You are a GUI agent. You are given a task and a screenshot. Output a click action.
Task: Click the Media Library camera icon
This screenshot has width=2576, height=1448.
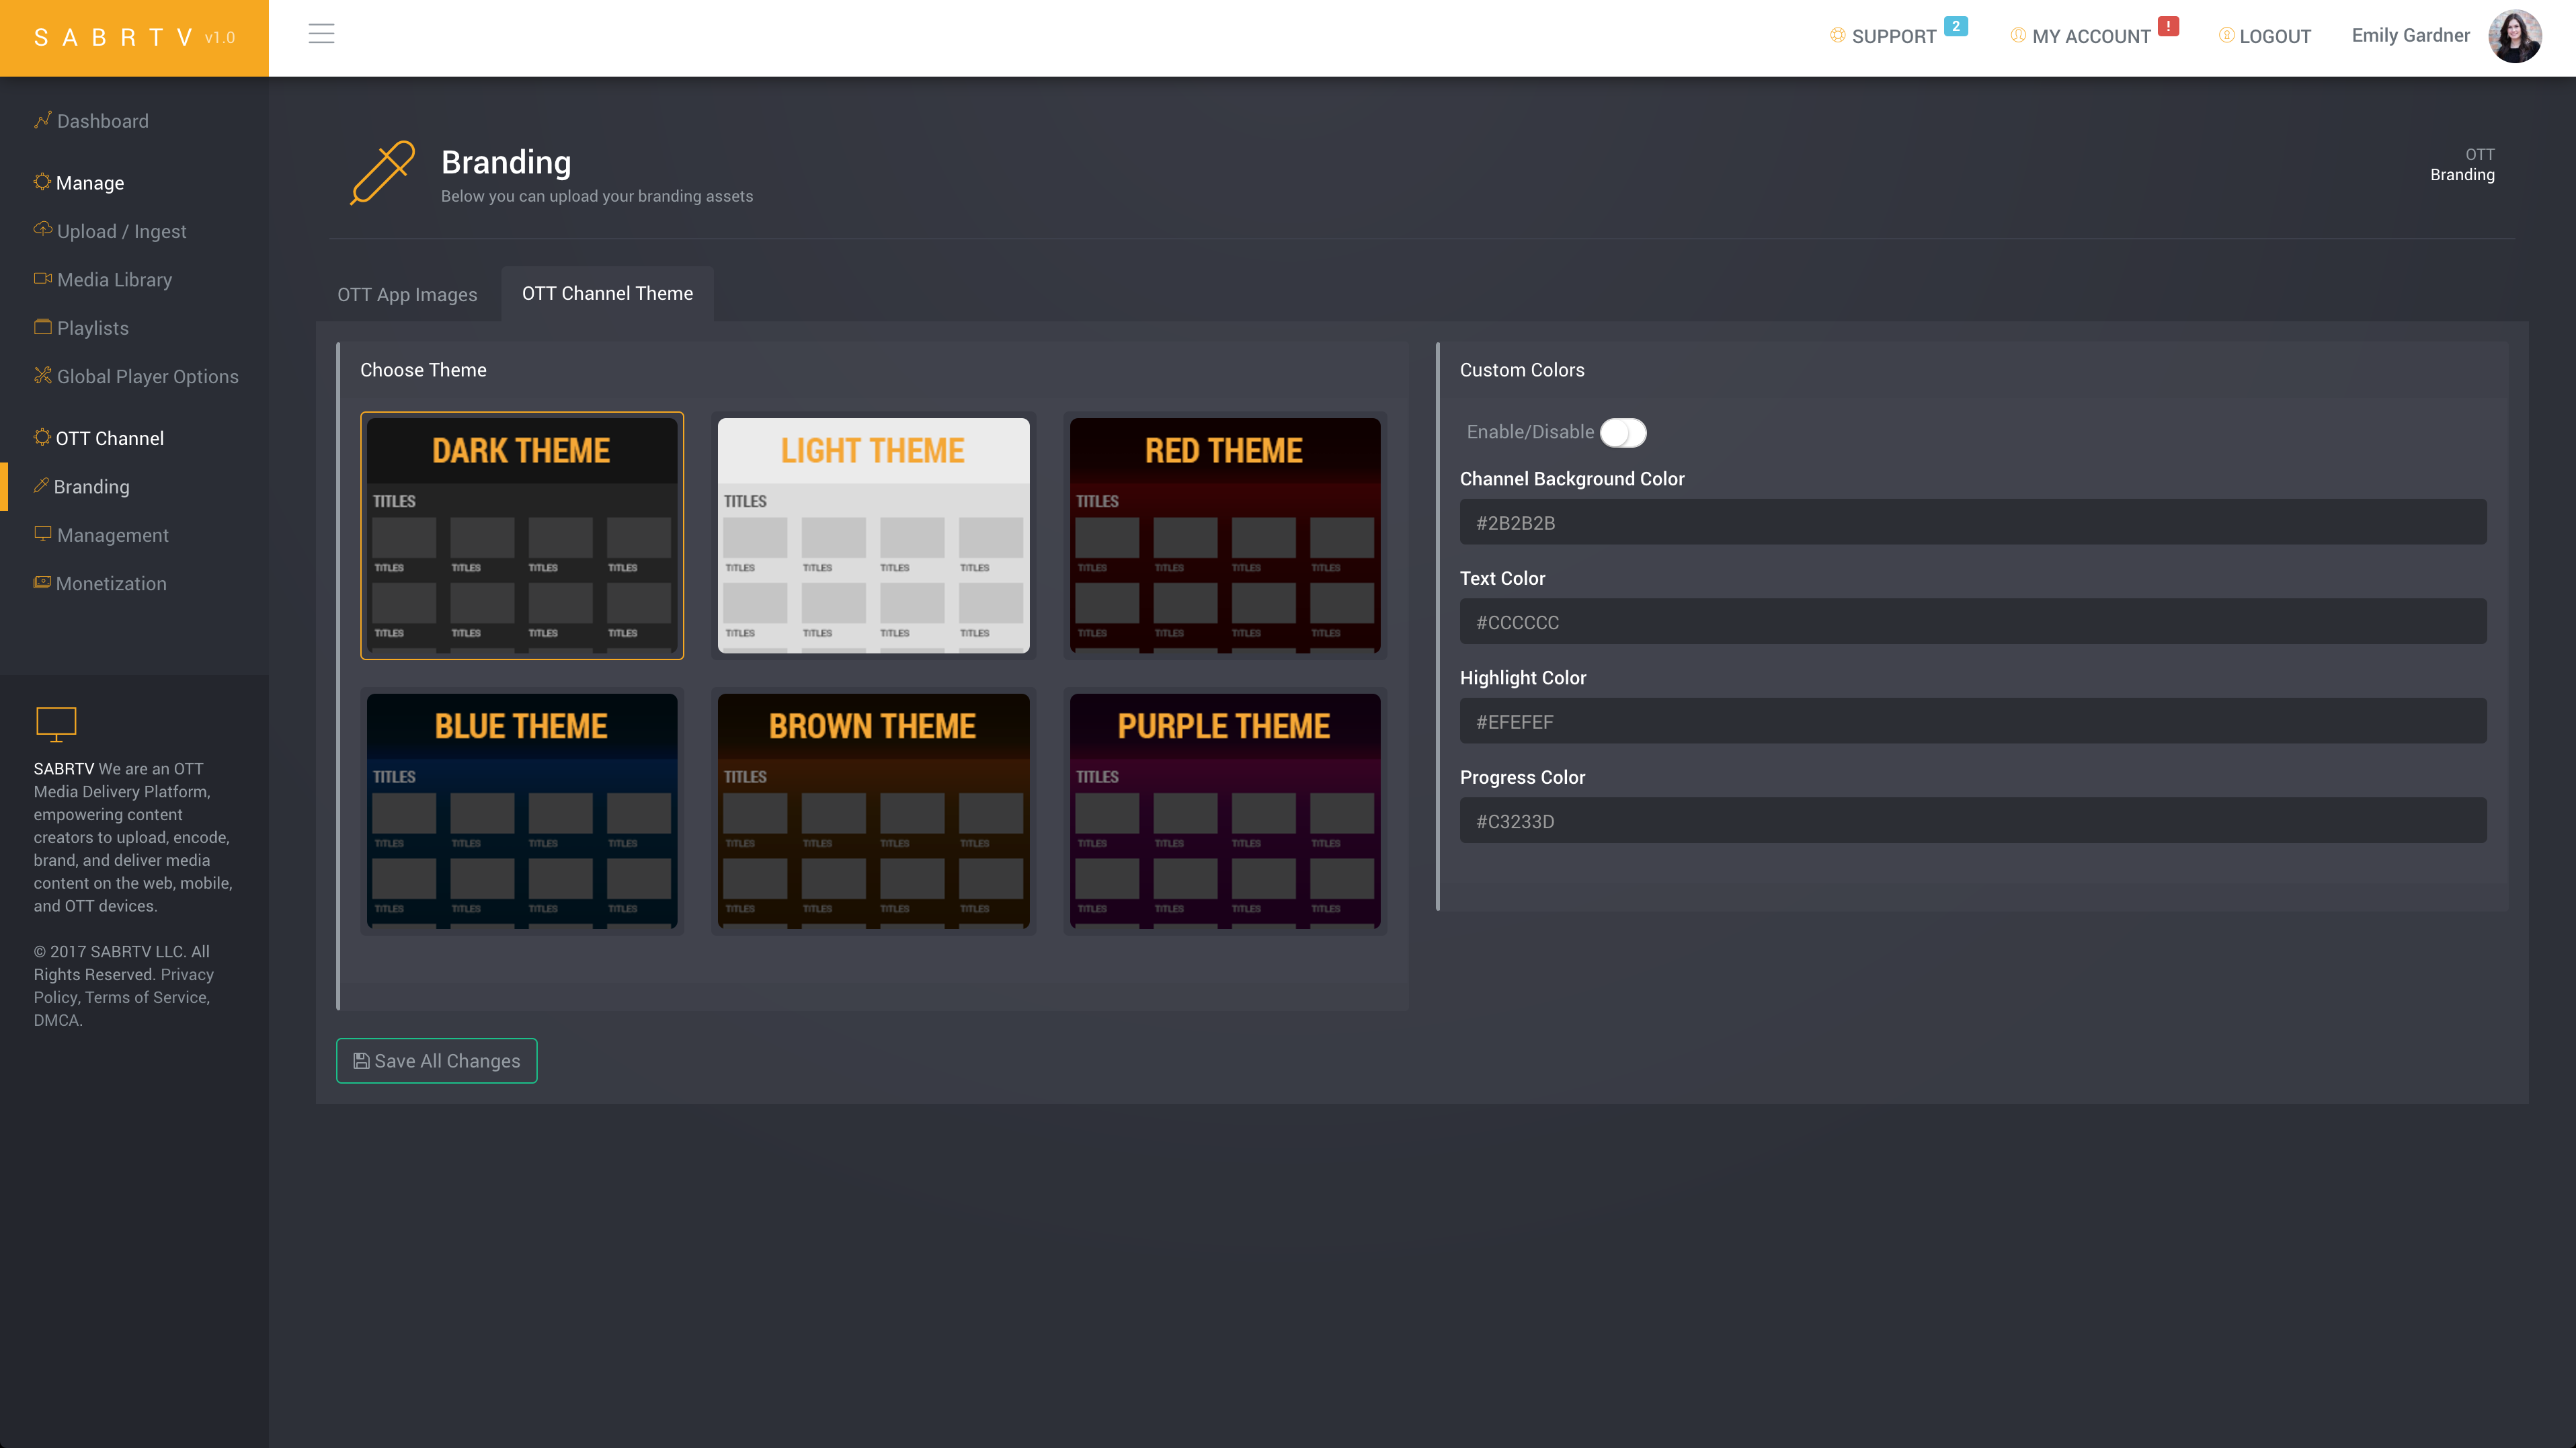[x=42, y=278]
